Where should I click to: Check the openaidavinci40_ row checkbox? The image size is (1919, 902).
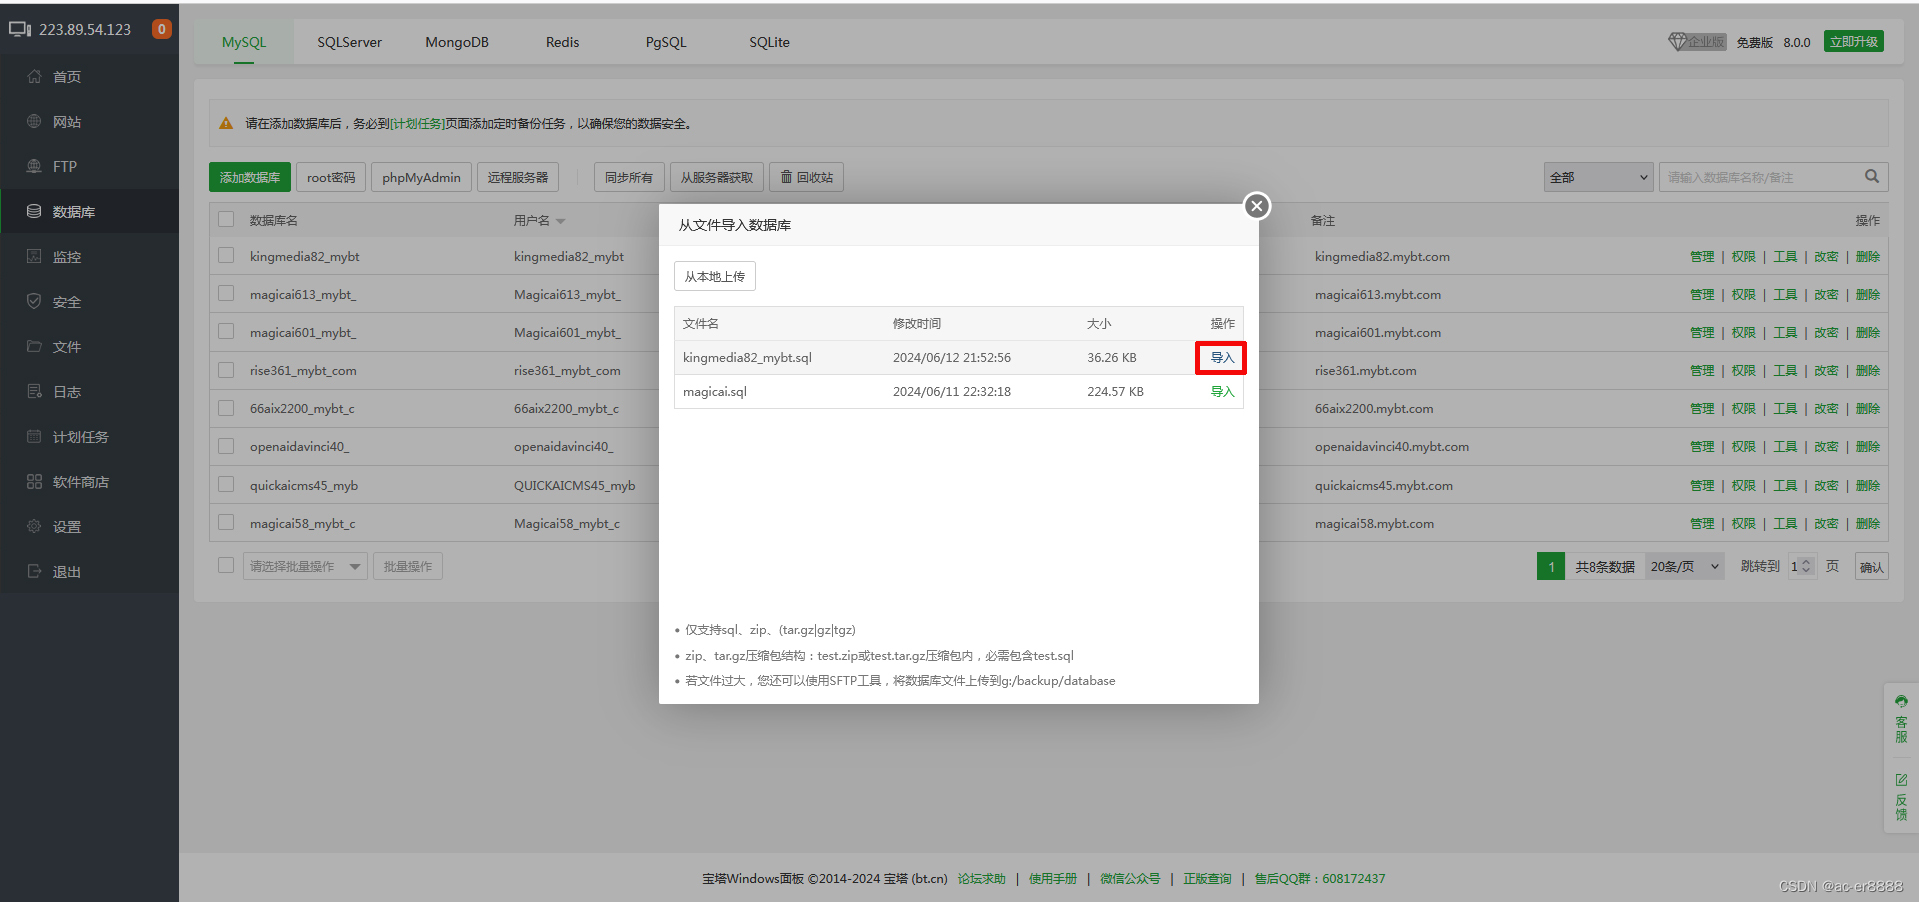(x=226, y=446)
